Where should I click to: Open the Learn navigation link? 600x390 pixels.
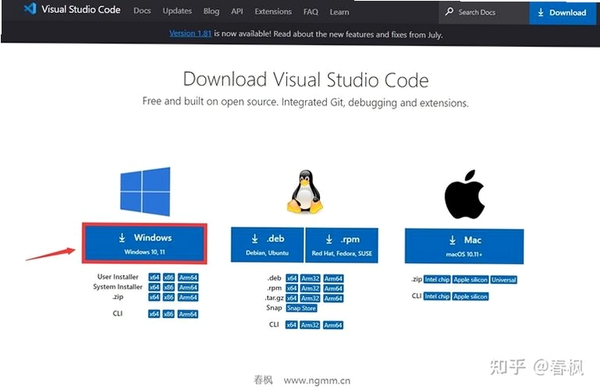(339, 12)
